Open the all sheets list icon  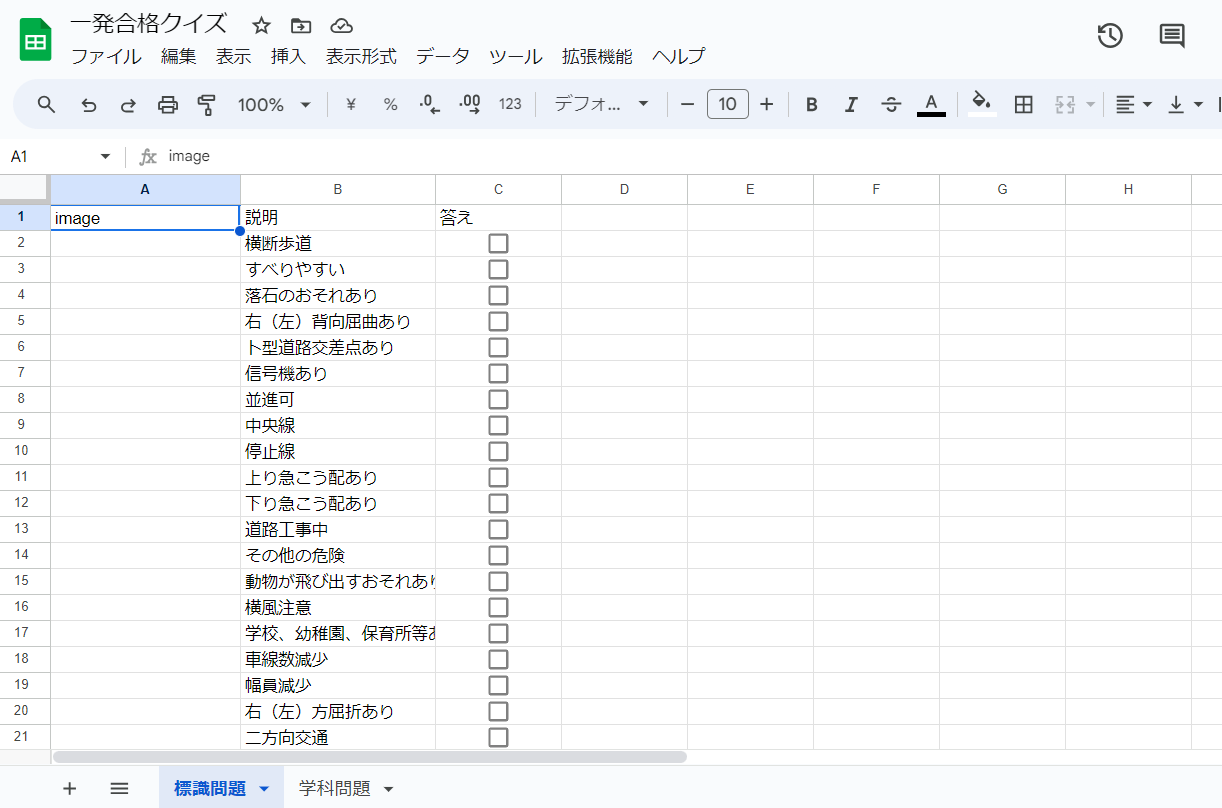click(x=119, y=788)
